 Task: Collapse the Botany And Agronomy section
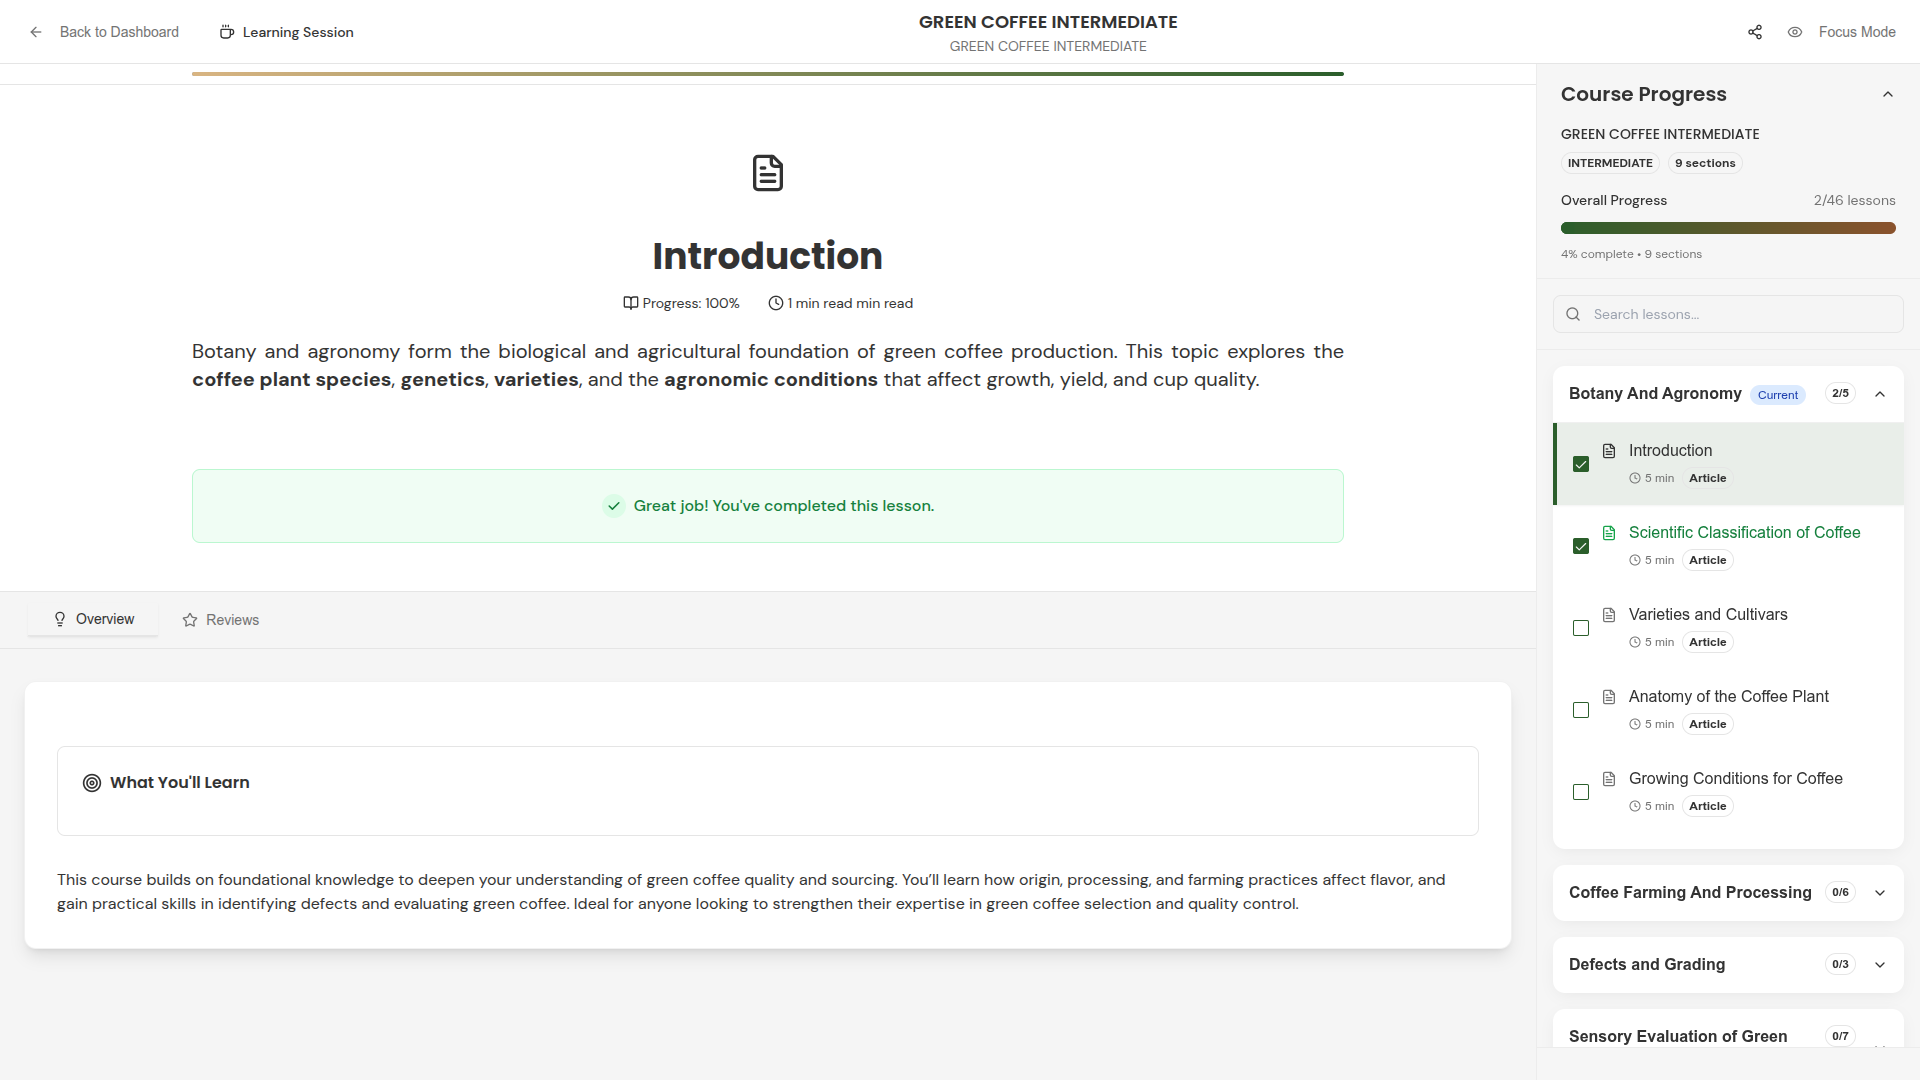[x=1880, y=394]
